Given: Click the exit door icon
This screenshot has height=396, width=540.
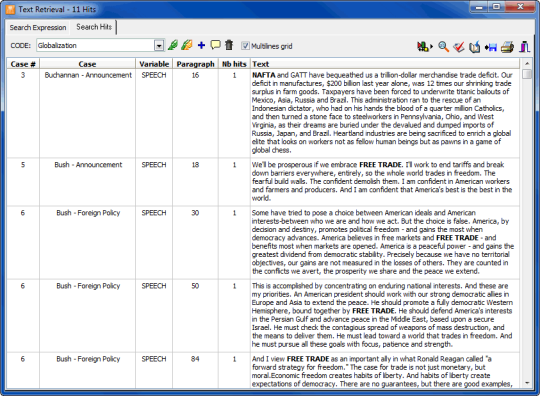Looking at the screenshot, I should [x=525, y=46].
